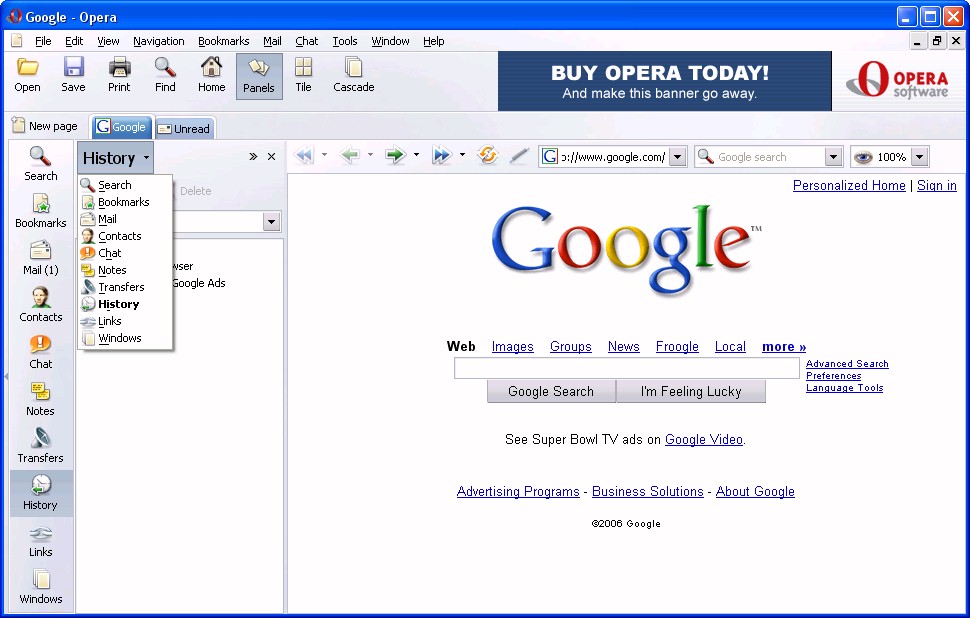Open the Advanced Search link
Viewport: 970px width, 618px height.
(x=847, y=364)
